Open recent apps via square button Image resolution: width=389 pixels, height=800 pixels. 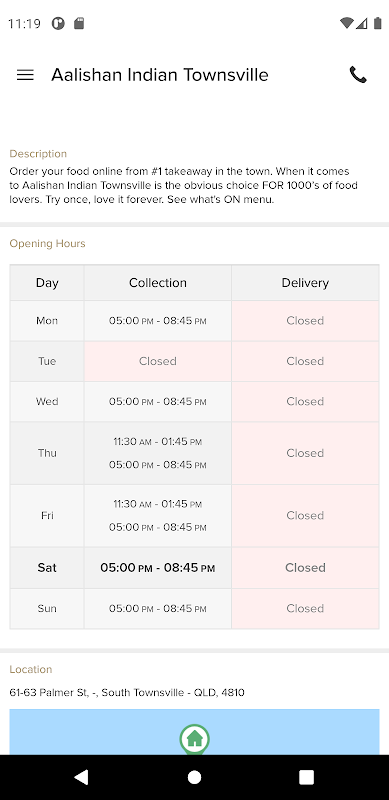click(306, 777)
